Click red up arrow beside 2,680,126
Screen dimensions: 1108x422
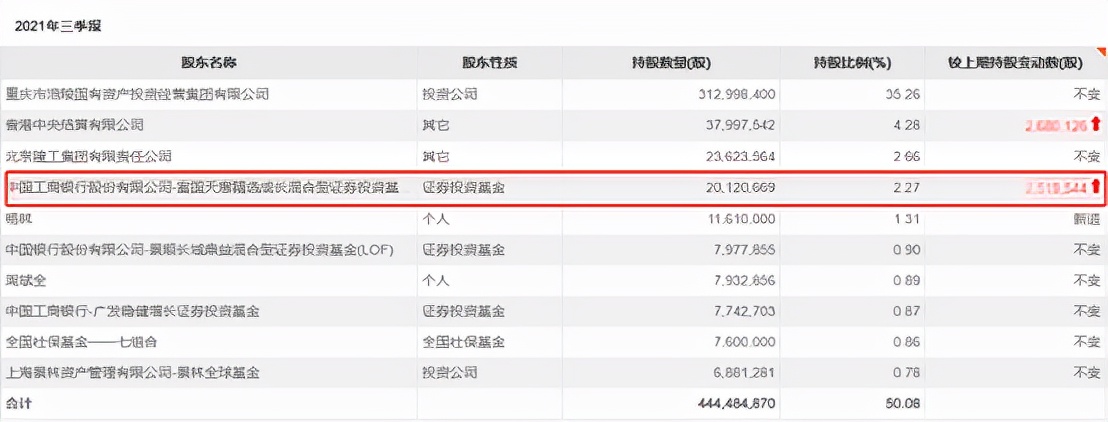[1096, 125]
